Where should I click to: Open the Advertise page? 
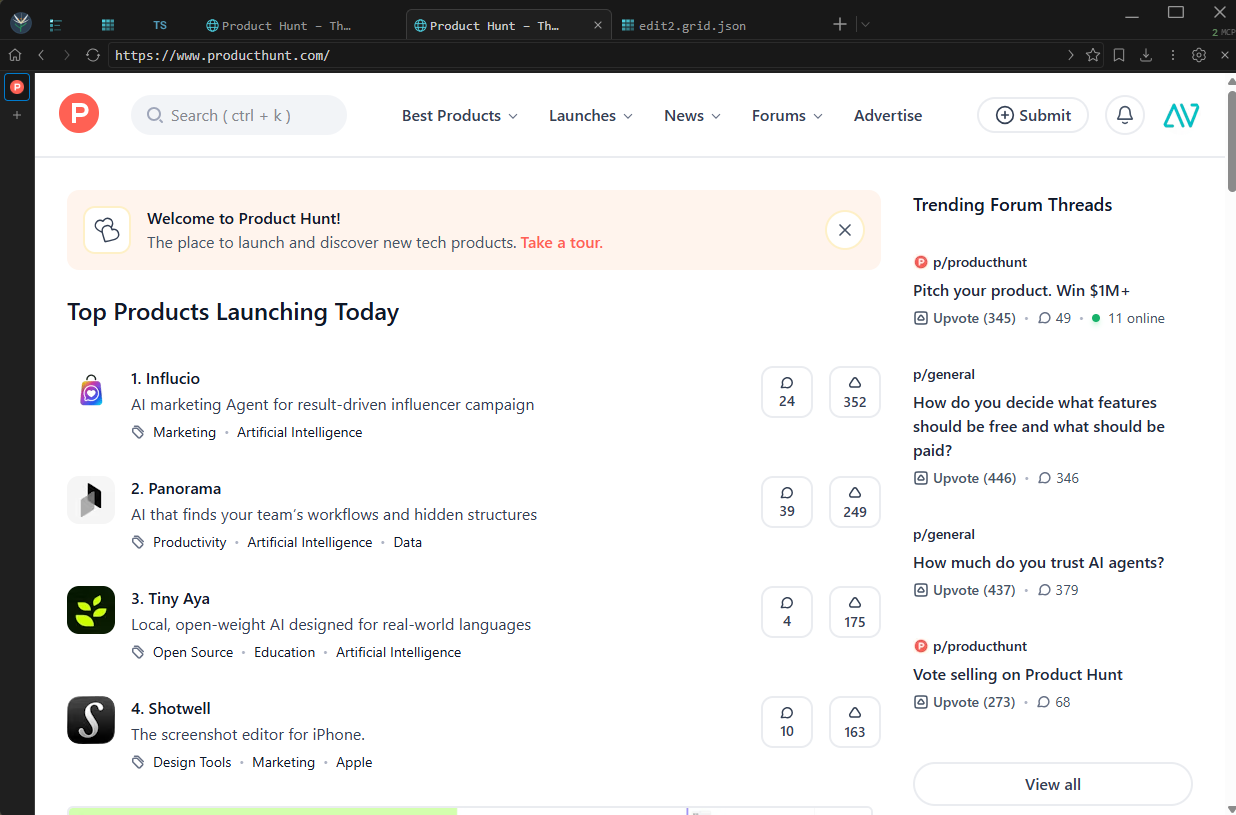pos(888,115)
